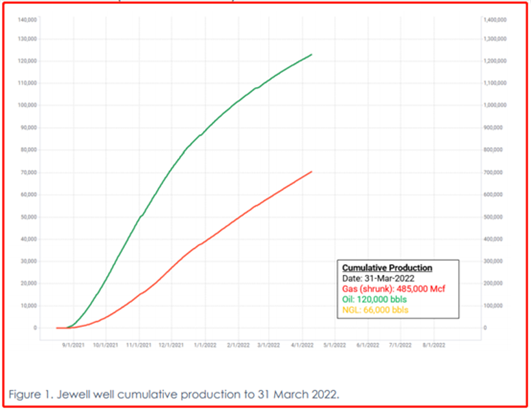Click the right axis value 1,100,000
The height and width of the screenshot is (410, 531).
[495, 83]
